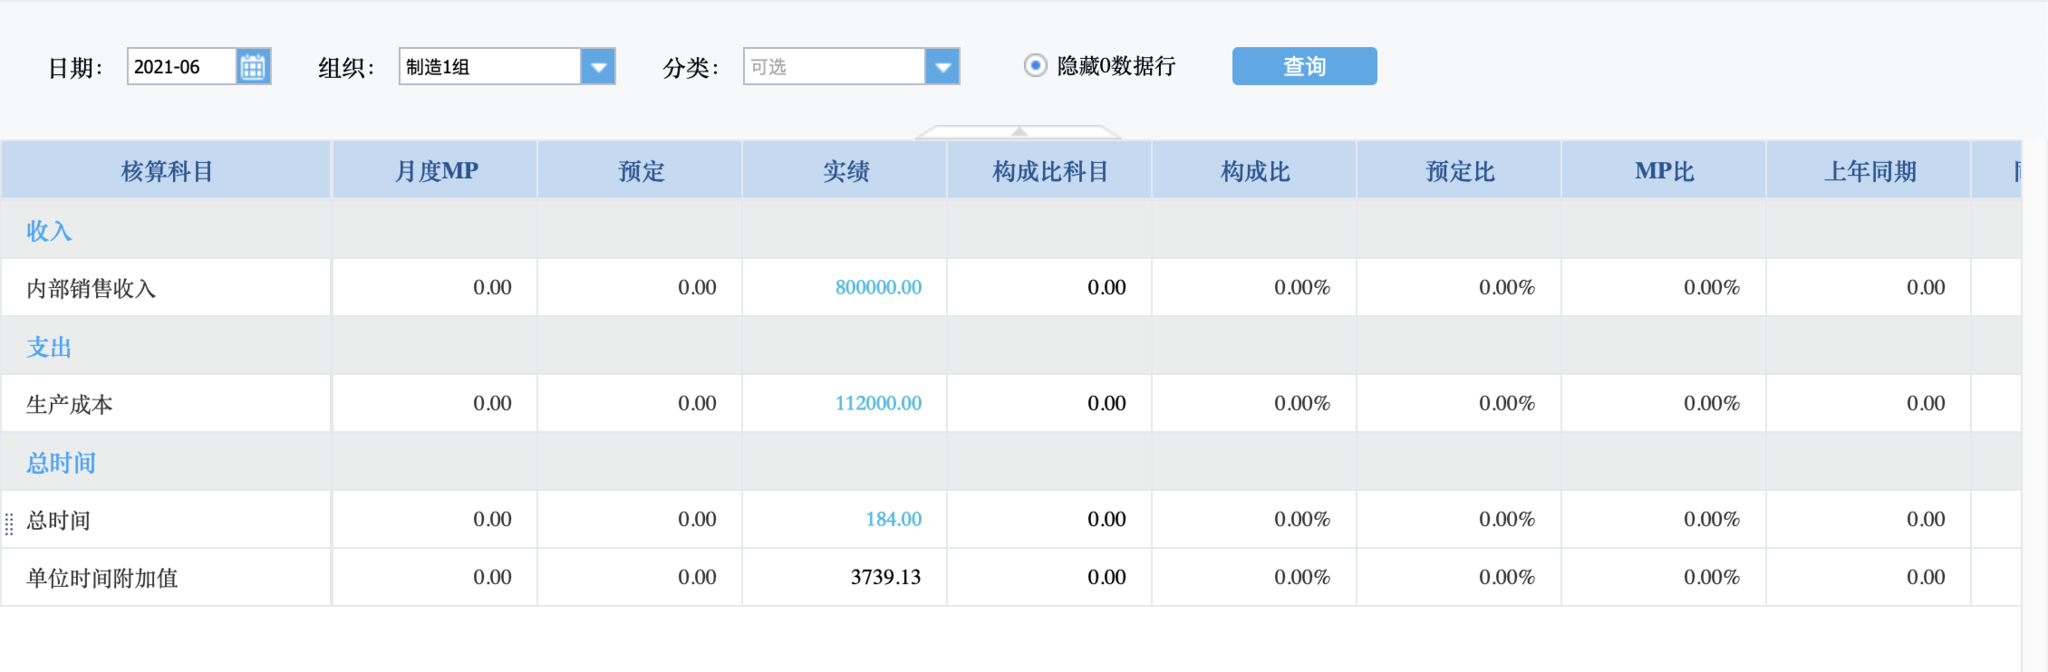Select the 组织 field showing 制造1组
The width and height of the screenshot is (2048, 672).
coord(489,67)
